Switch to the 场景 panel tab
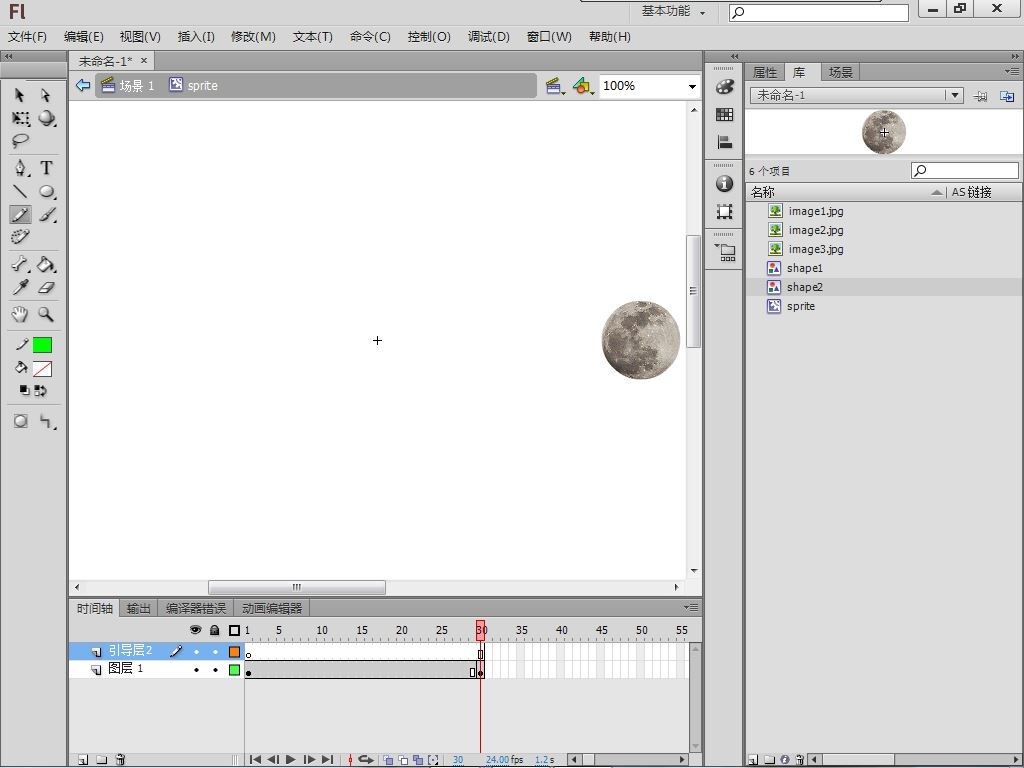This screenshot has height=768, width=1024. click(840, 72)
